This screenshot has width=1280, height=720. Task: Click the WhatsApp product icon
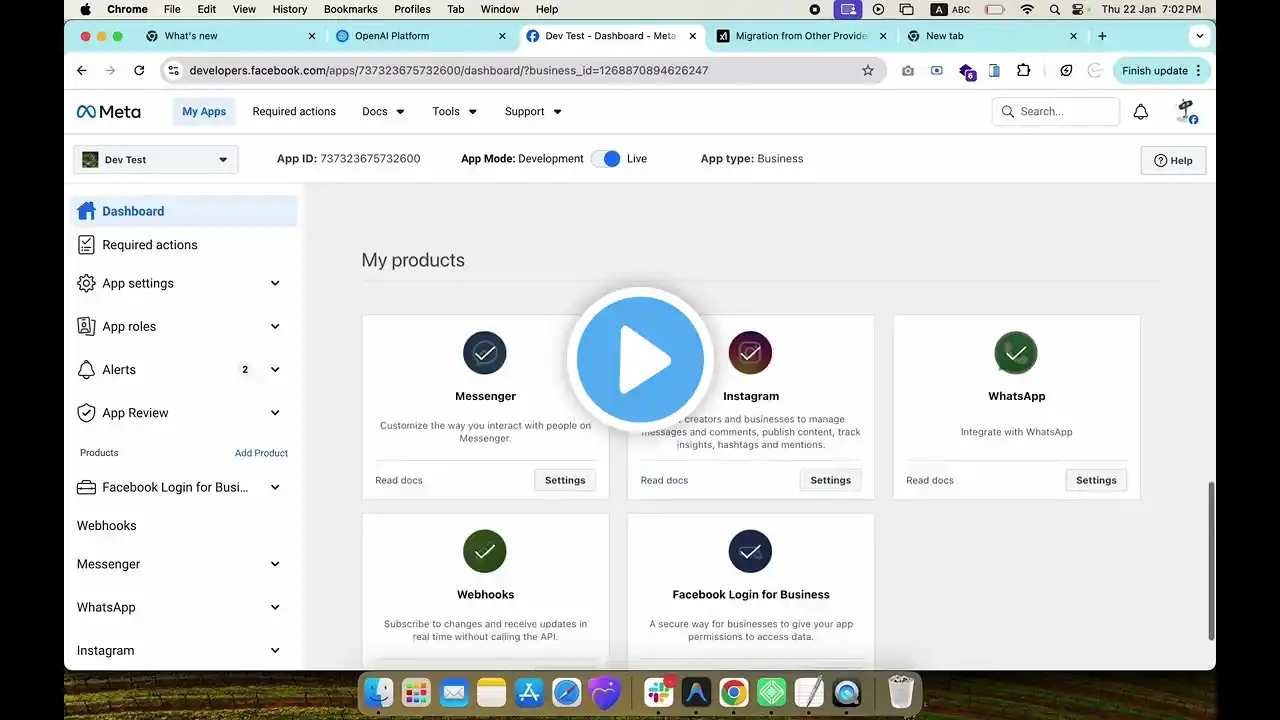[1016, 353]
